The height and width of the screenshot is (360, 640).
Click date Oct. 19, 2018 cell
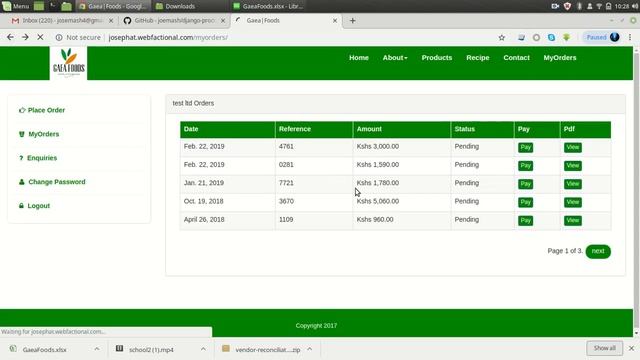(x=228, y=202)
